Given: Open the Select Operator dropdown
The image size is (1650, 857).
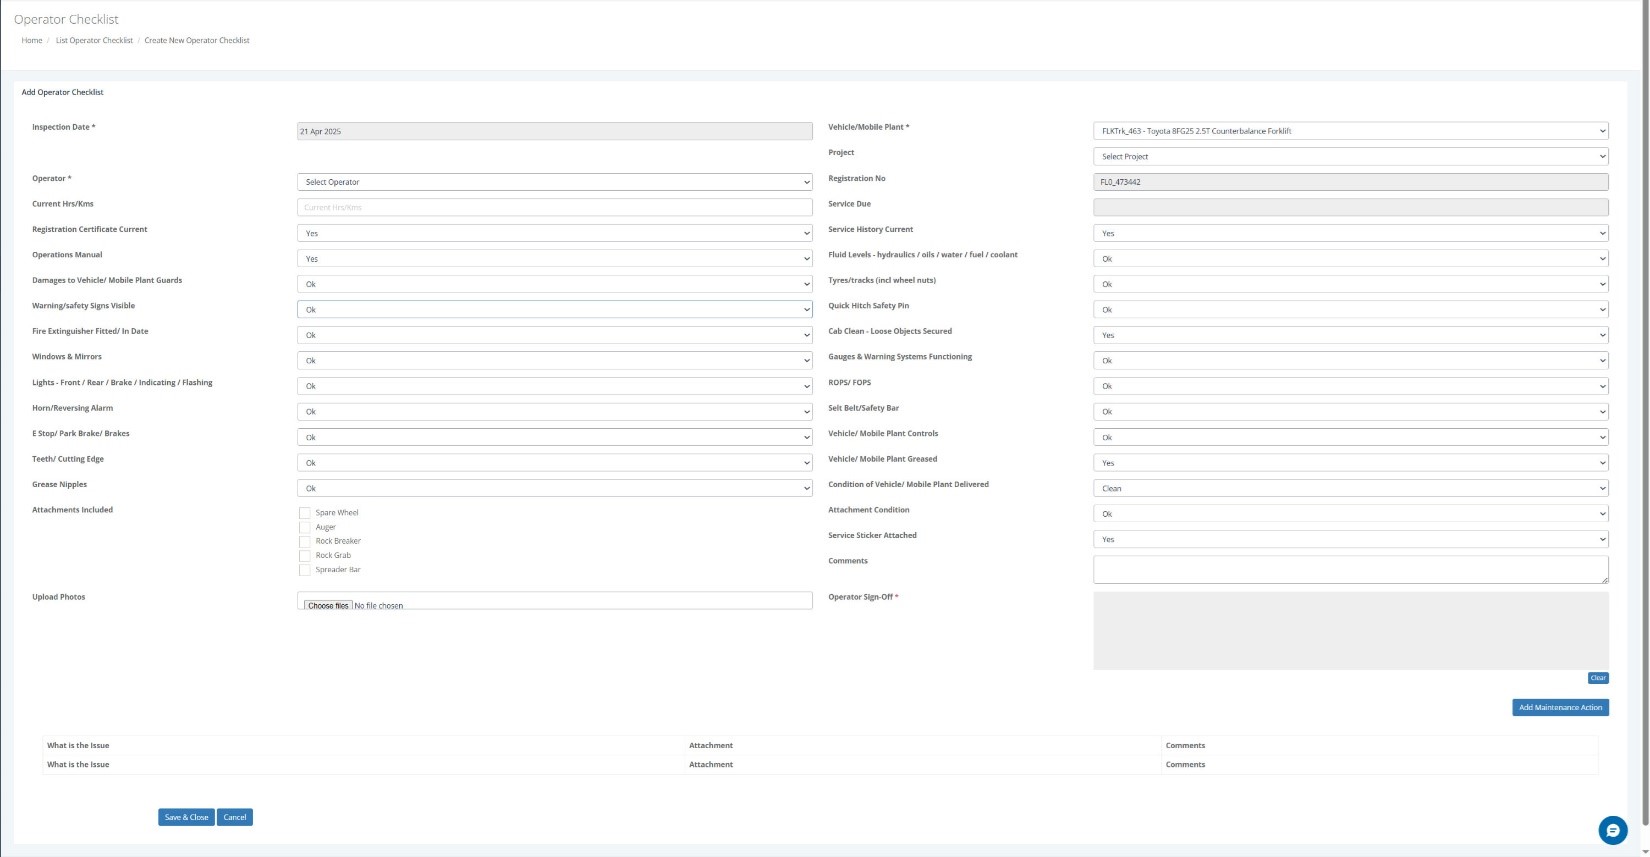Looking at the screenshot, I should click(x=554, y=182).
